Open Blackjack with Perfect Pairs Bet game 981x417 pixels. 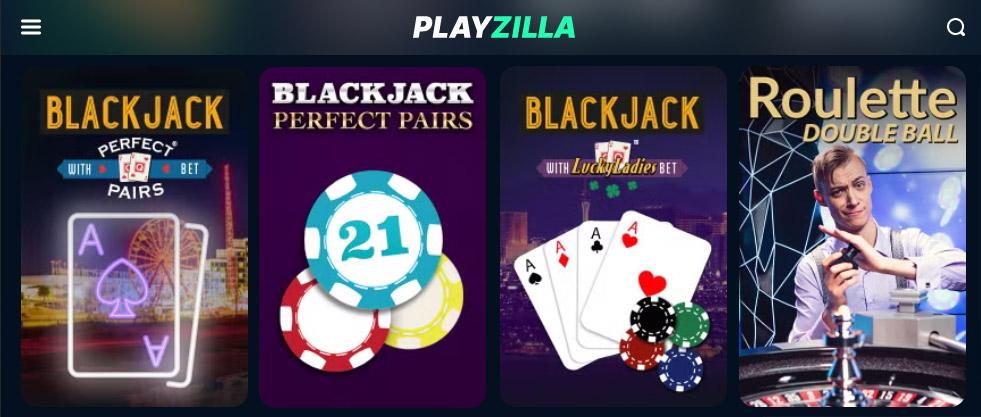[135, 237]
